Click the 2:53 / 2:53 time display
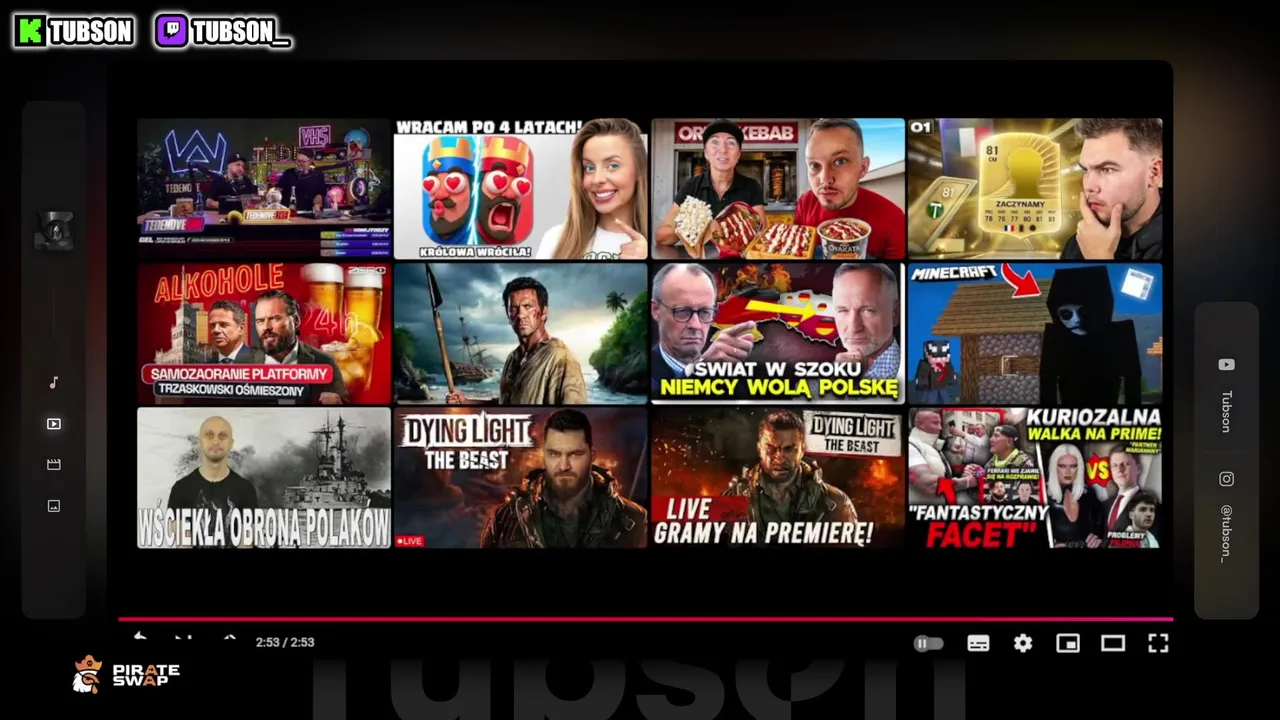Image resolution: width=1280 pixels, height=720 pixels. 285,642
